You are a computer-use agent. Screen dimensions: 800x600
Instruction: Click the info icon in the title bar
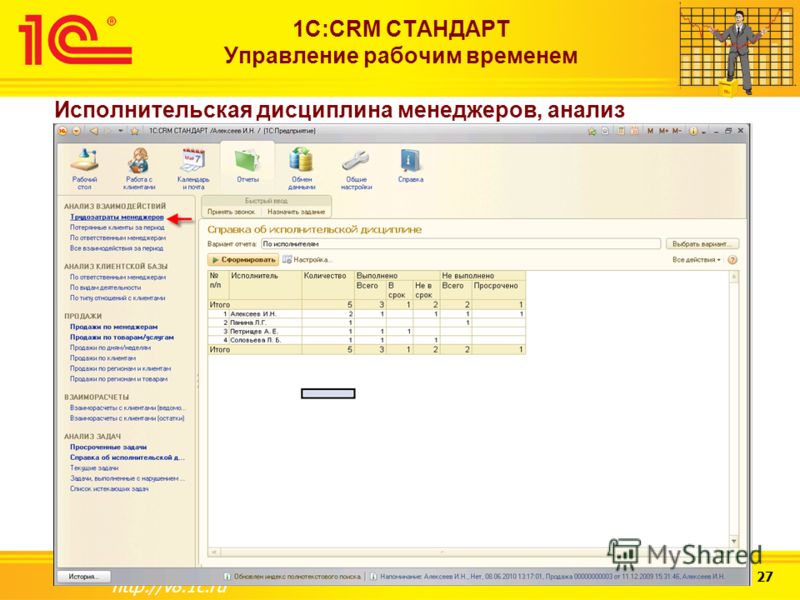[693, 131]
